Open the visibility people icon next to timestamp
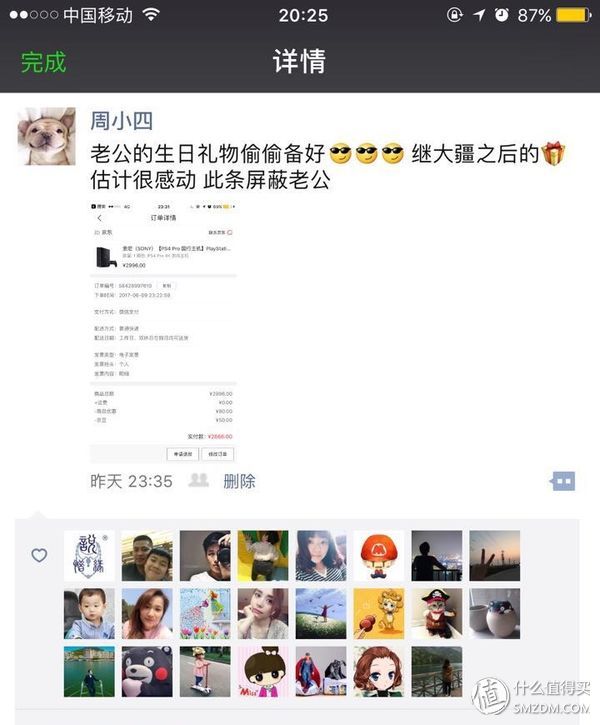Image resolution: width=600 pixels, height=725 pixels. [198, 480]
